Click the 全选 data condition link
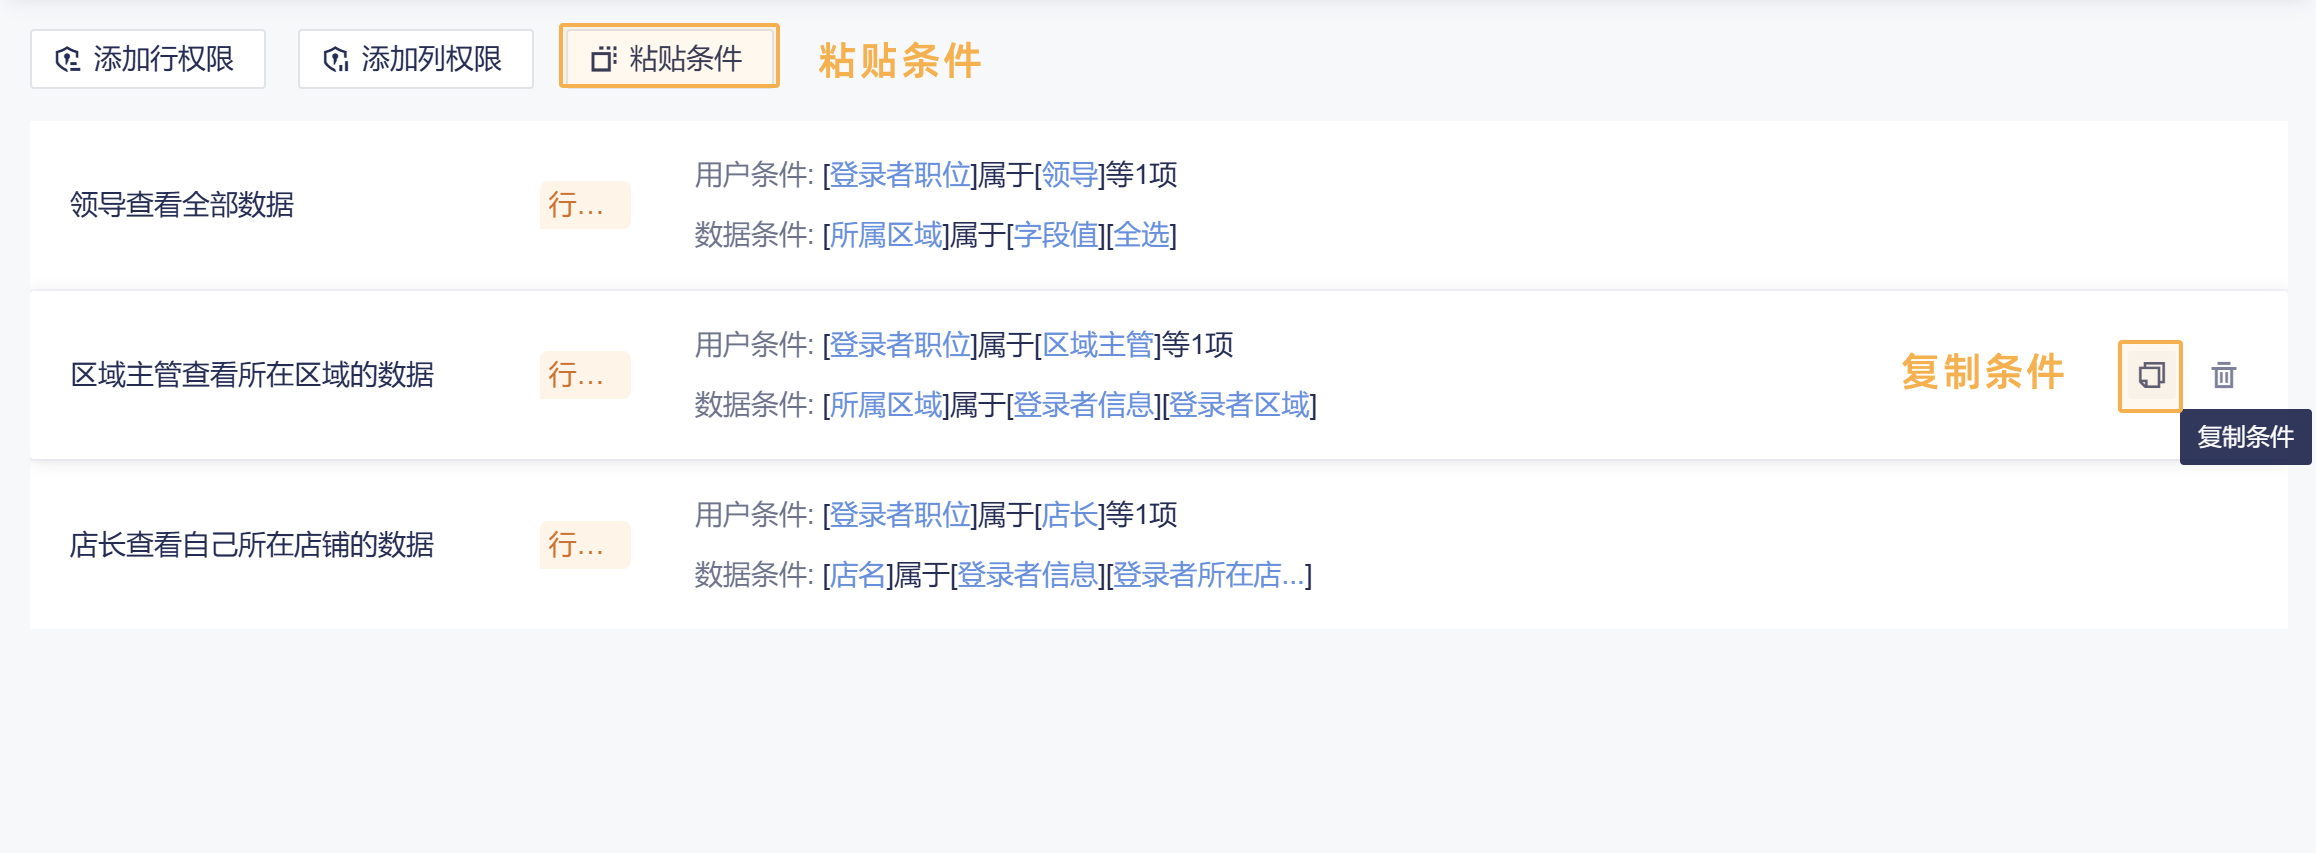Viewport: 2316px width, 853px height. [1141, 236]
